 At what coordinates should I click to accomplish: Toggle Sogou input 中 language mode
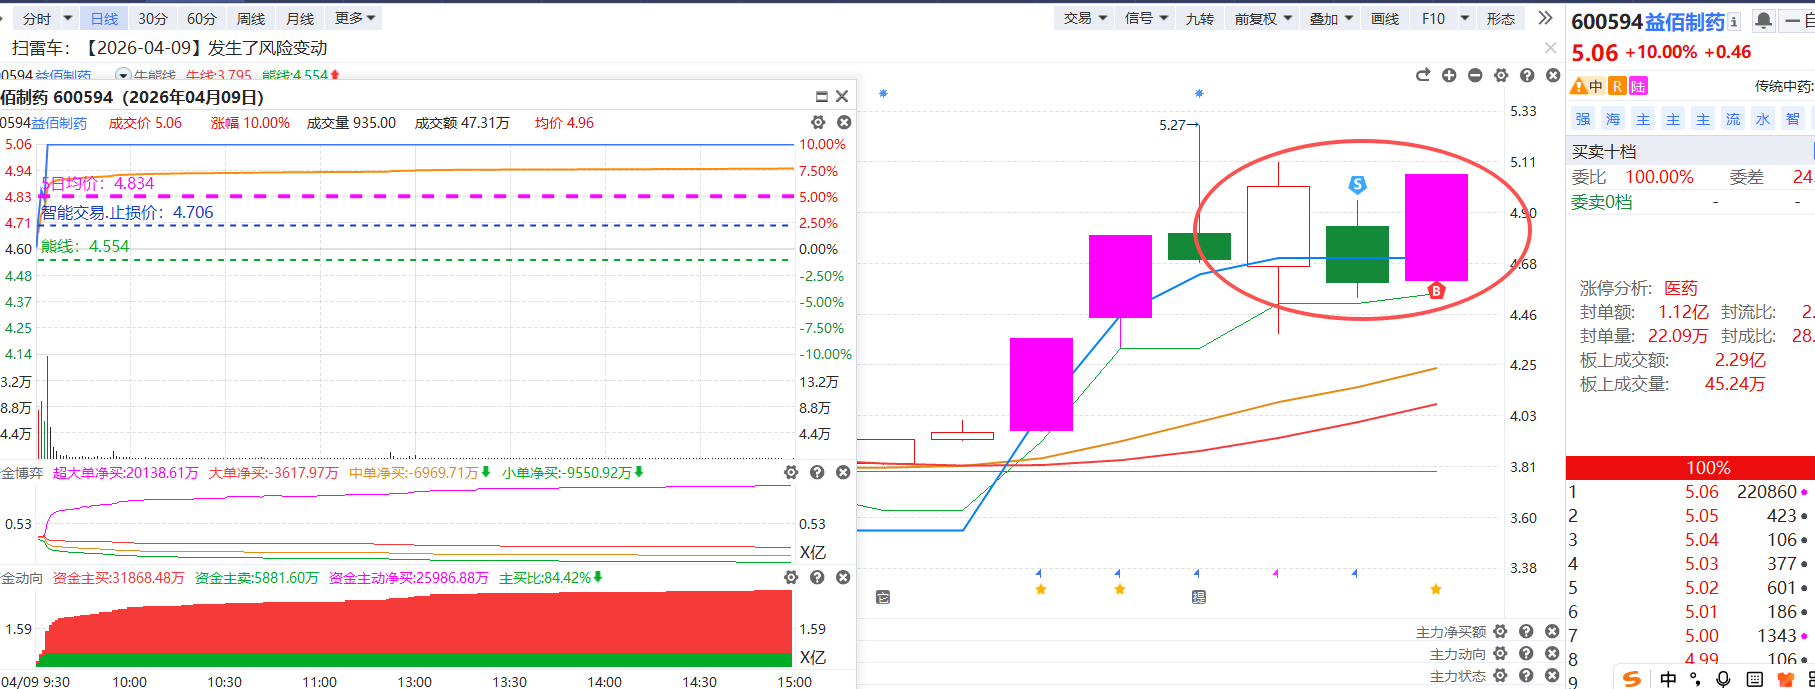tap(1668, 679)
